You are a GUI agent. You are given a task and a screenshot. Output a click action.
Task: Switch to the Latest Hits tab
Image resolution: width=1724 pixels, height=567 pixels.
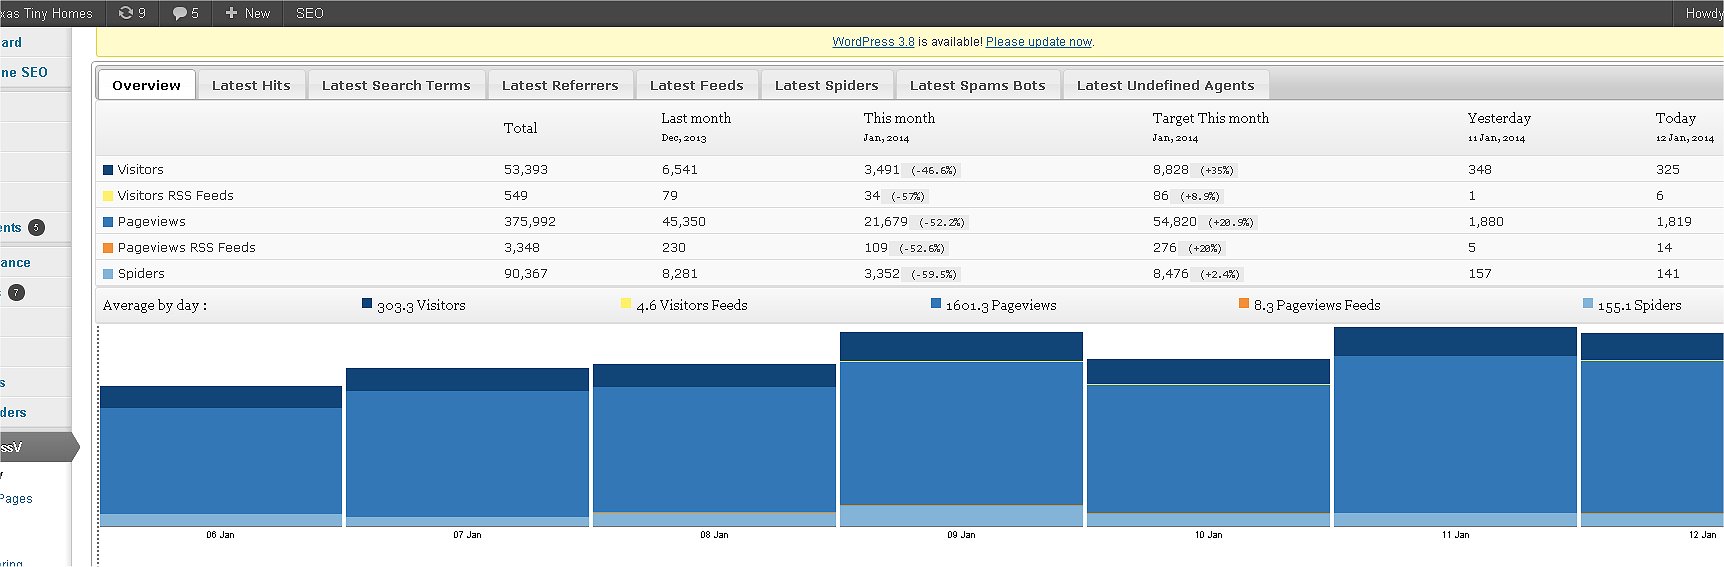251,85
